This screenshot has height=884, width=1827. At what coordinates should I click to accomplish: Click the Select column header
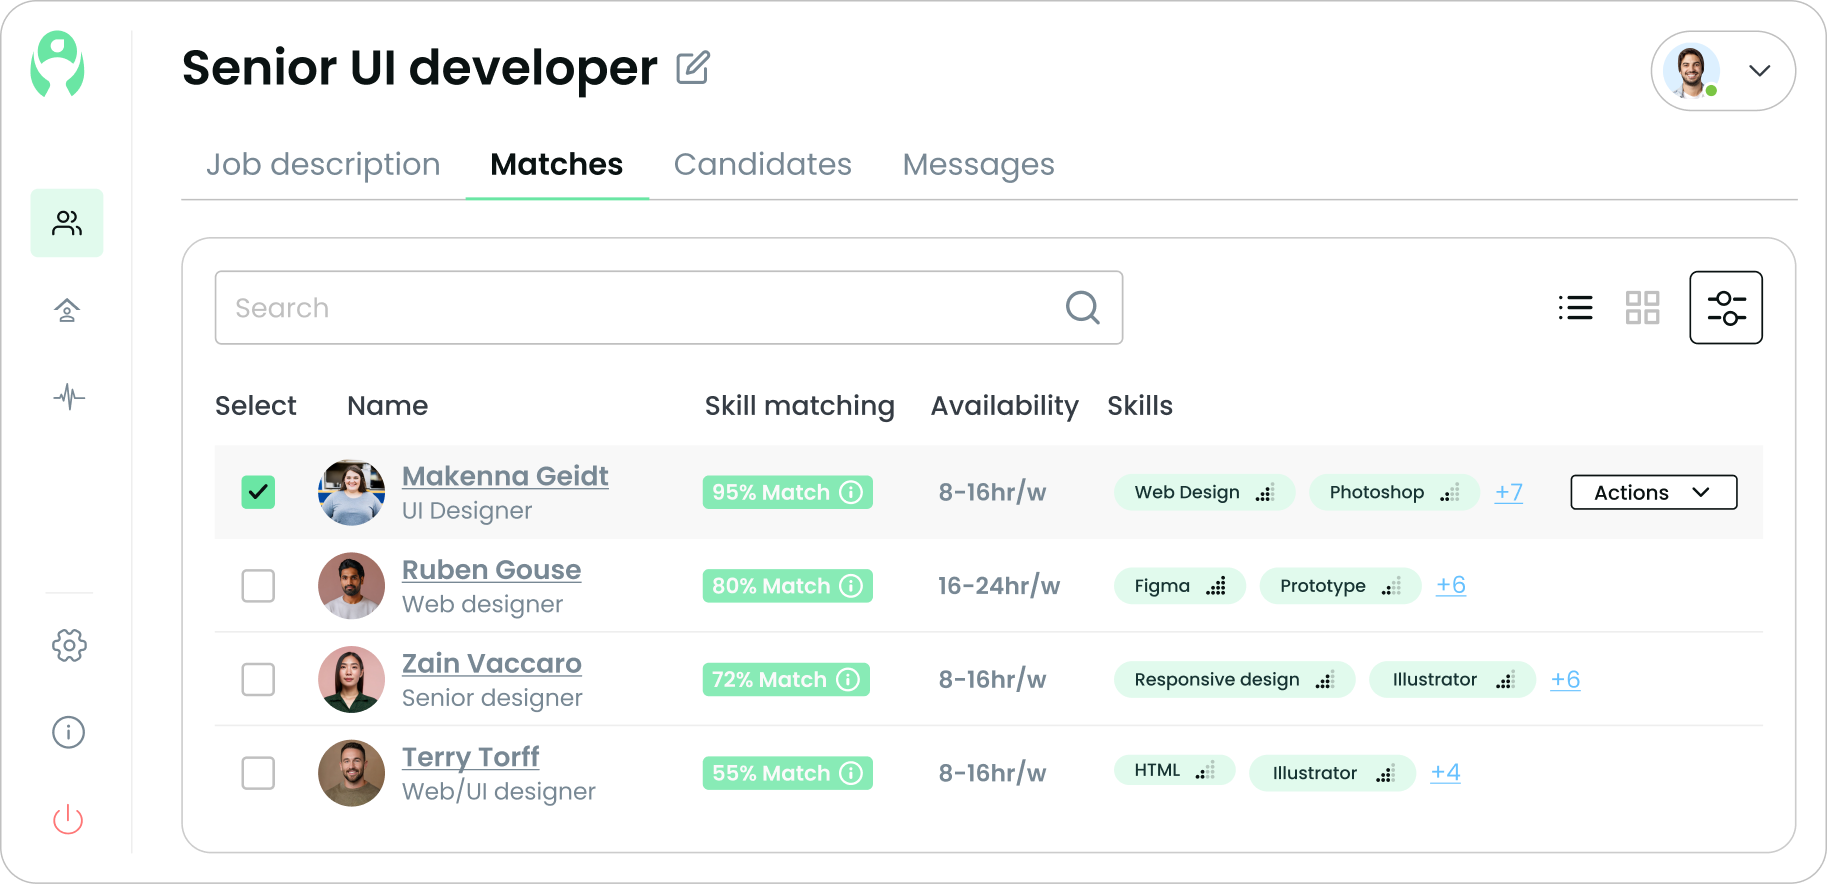click(256, 406)
